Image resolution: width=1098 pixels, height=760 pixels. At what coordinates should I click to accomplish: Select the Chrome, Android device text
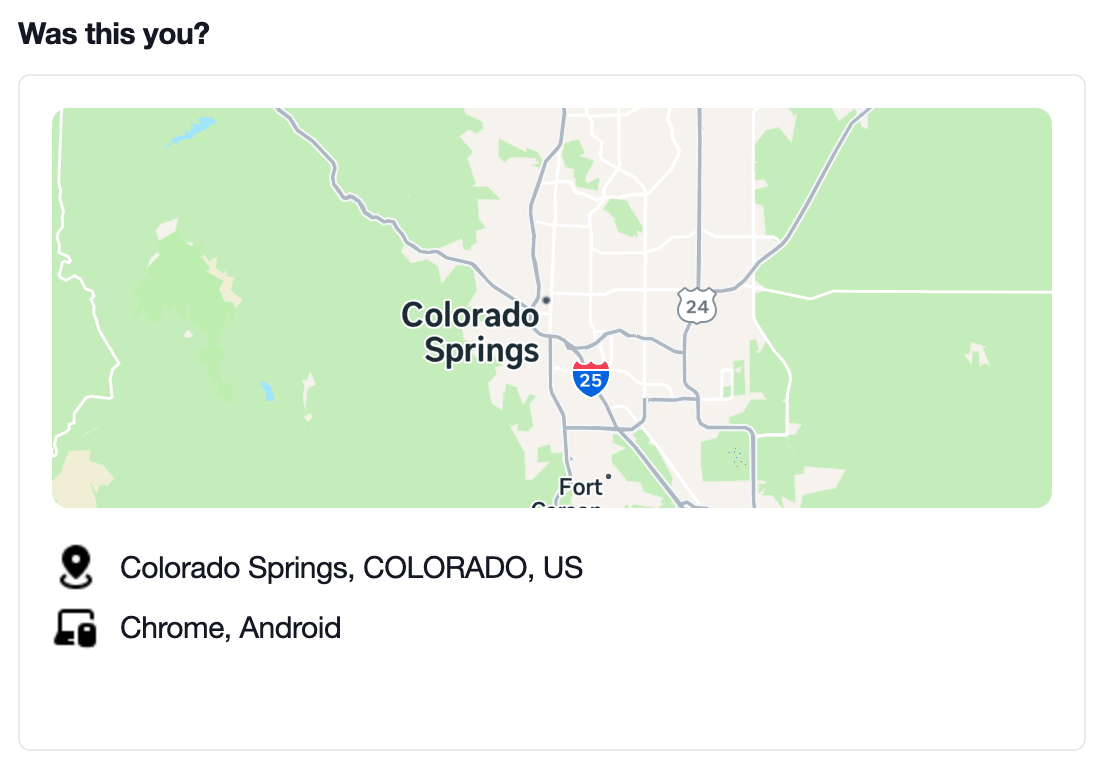tap(230, 628)
